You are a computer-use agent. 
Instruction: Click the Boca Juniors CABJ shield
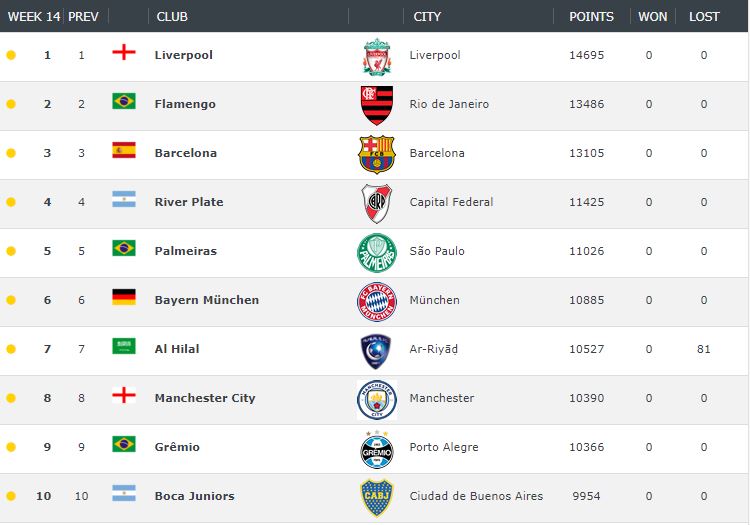click(x=377, y=498)
